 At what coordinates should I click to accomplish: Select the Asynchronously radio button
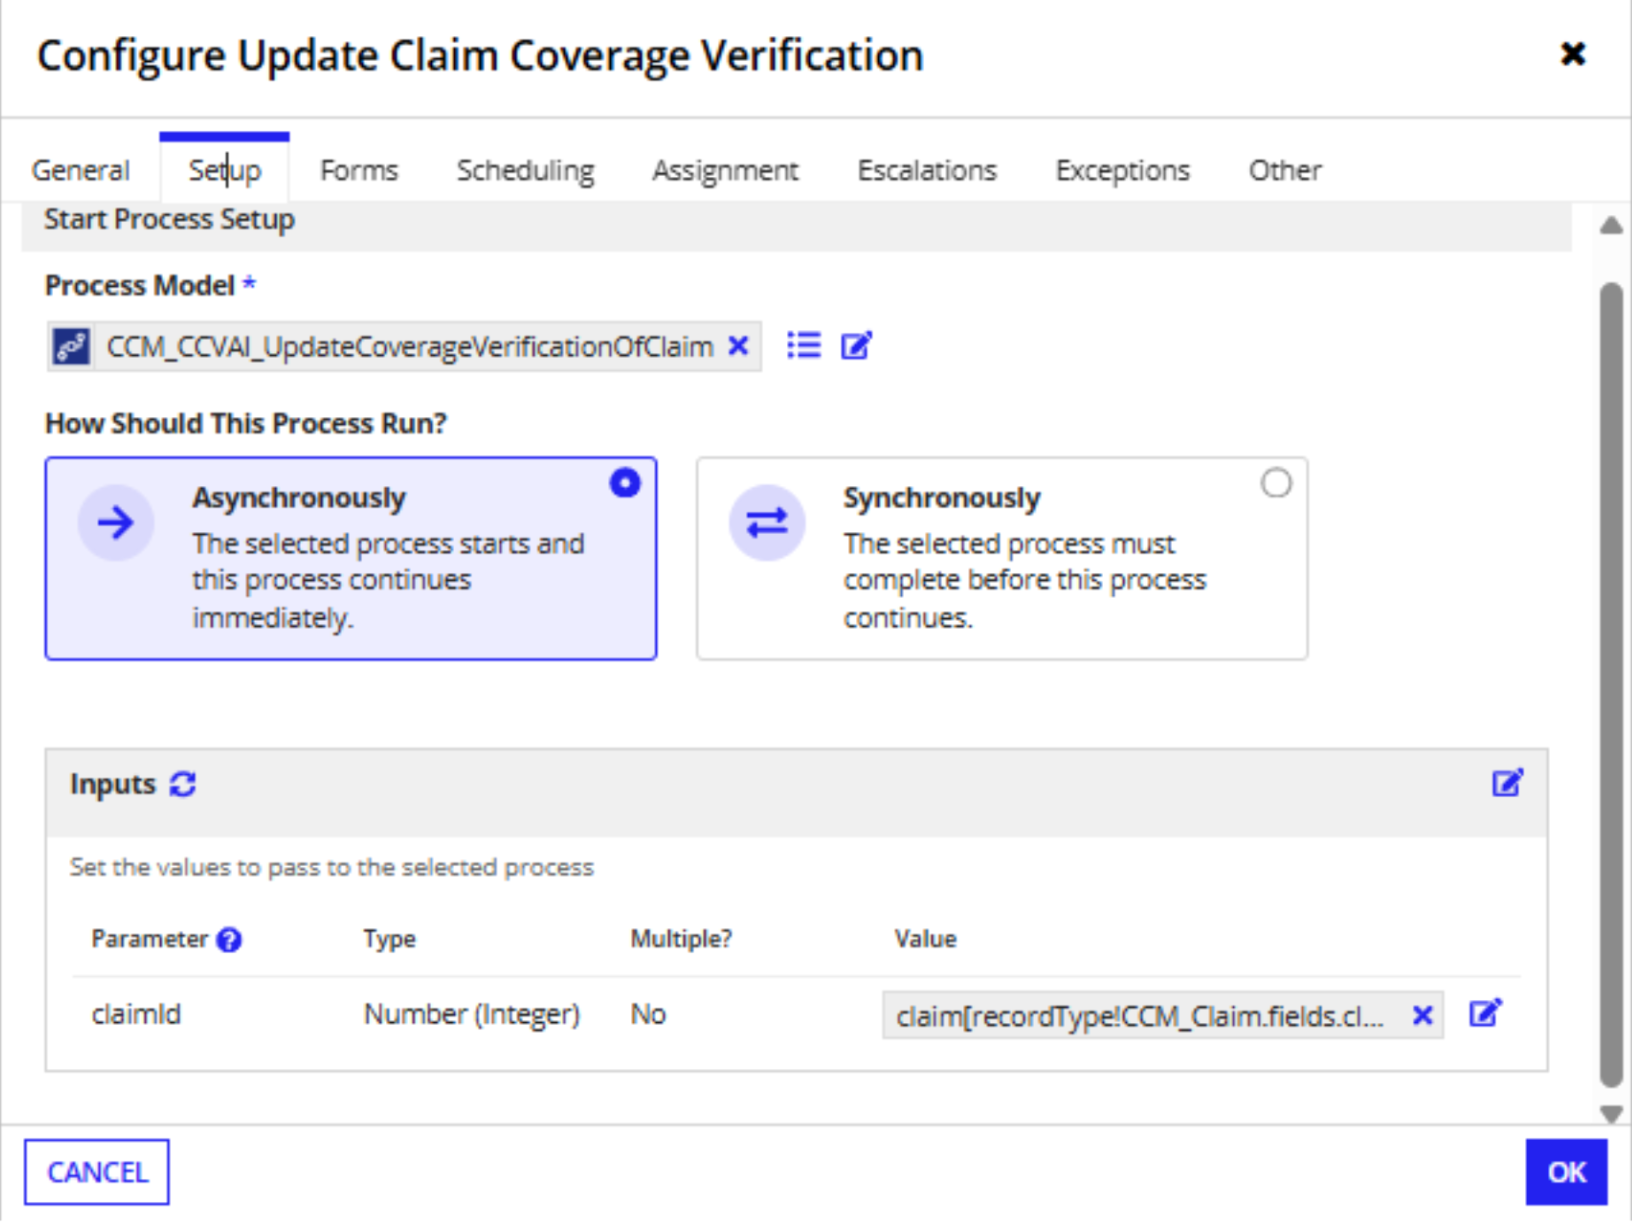[x=625, y=483]
